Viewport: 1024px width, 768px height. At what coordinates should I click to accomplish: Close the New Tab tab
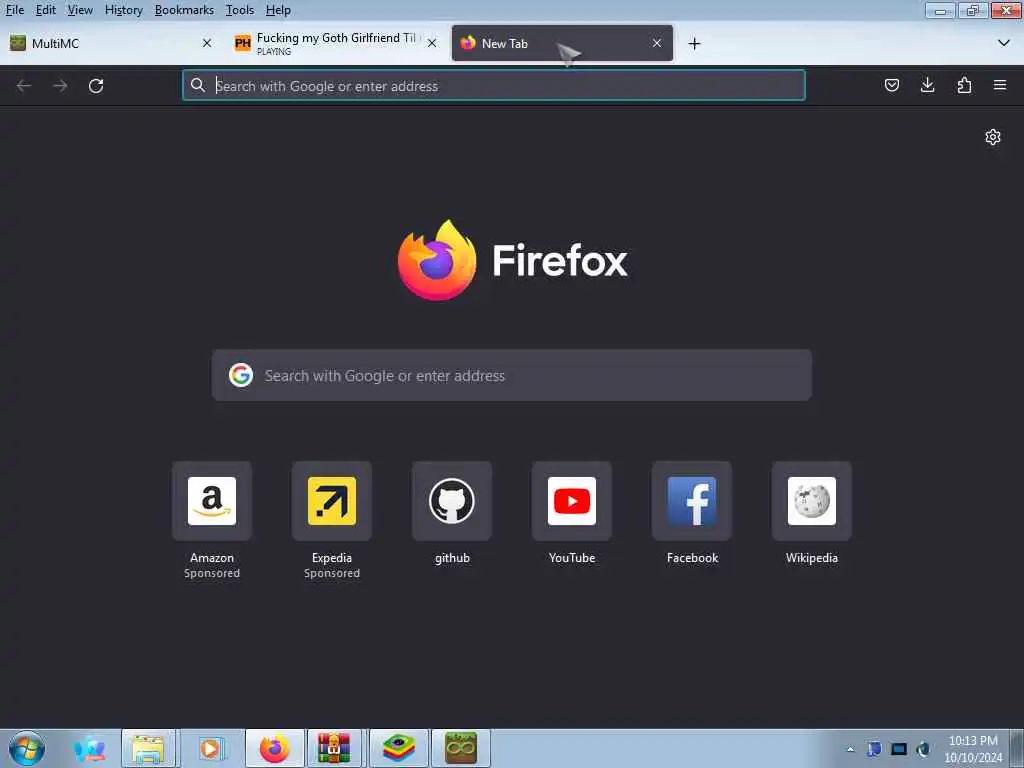point(657,43)
